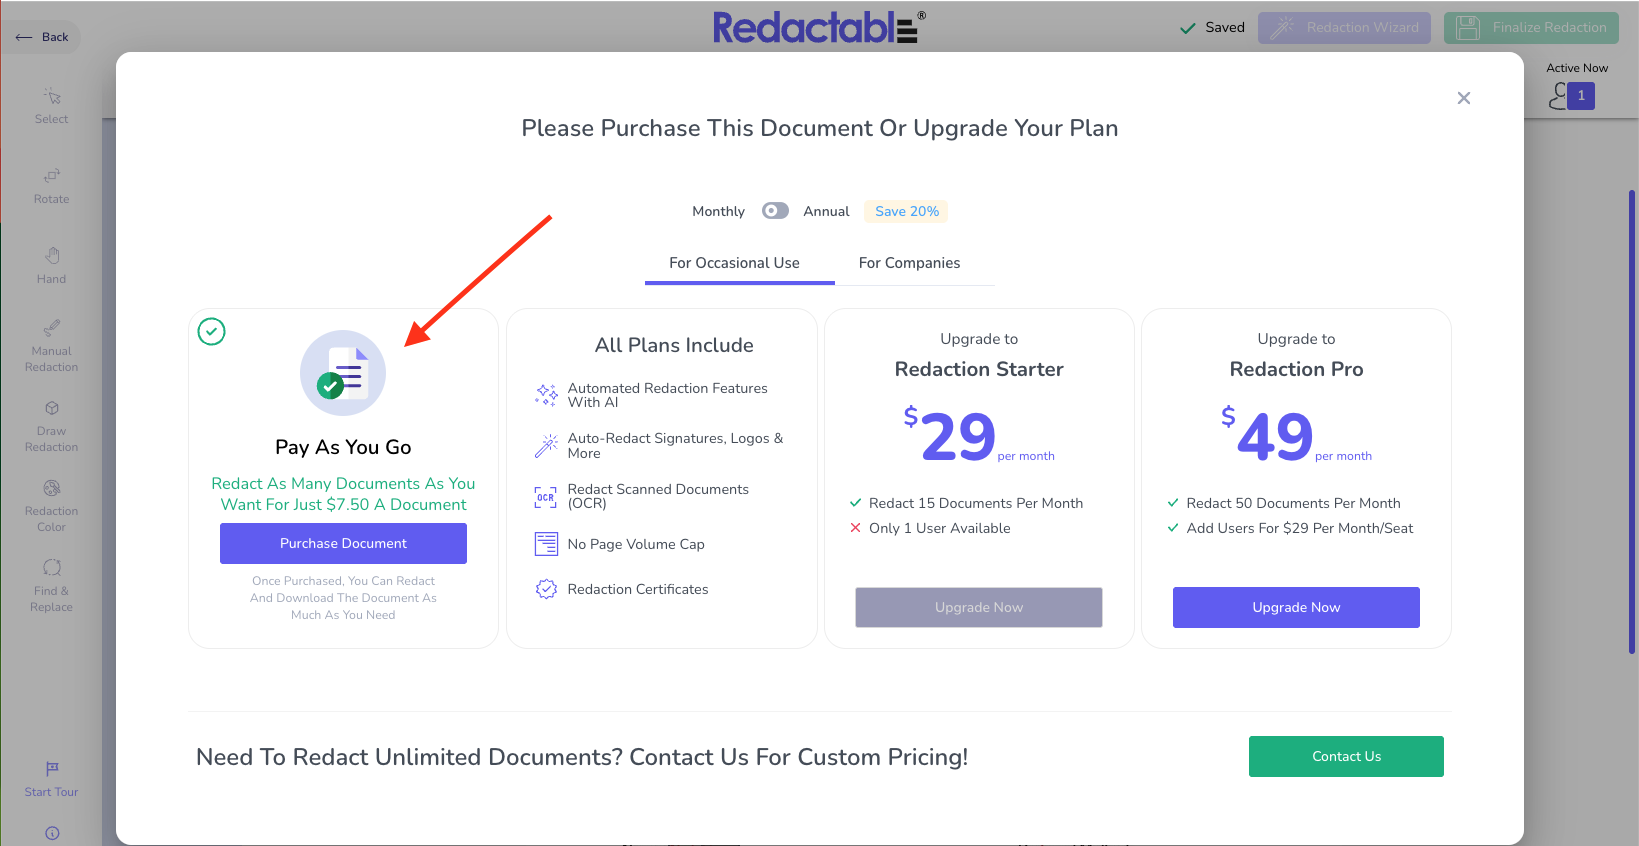Image resolution: width=1639 pixels, height=846 pixels.
Task: Click 'Redact 15 Documents Per Month' text
Action: coord(976,503)
